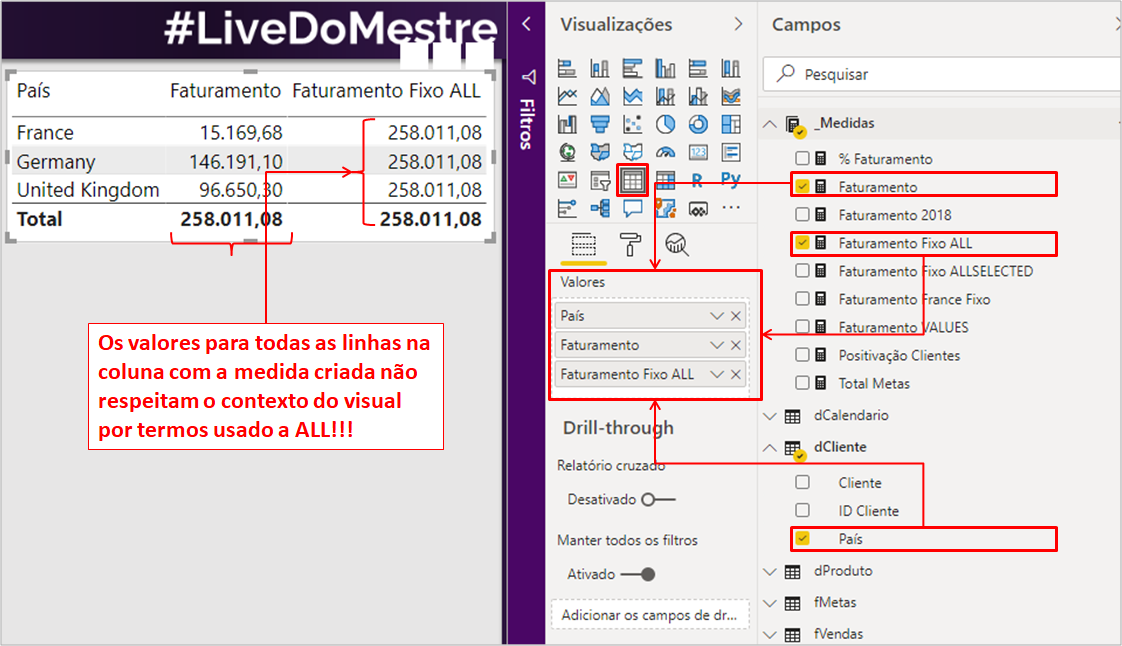Click Adicionar os campos de drill-through
Image resolution: width=1122 pixels, height=646 pixels.
(x=650, y=614)
